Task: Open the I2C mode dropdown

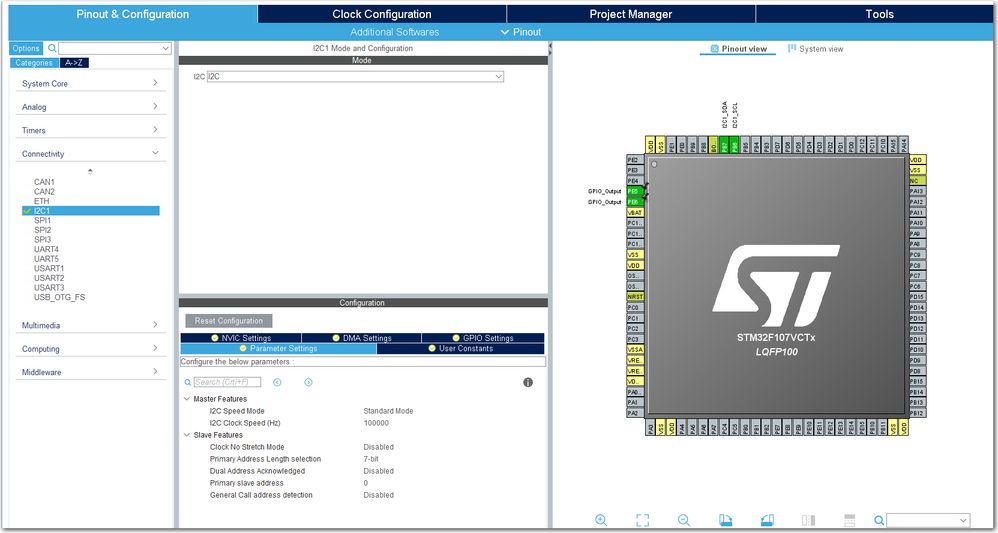Action: pos(355,76)
